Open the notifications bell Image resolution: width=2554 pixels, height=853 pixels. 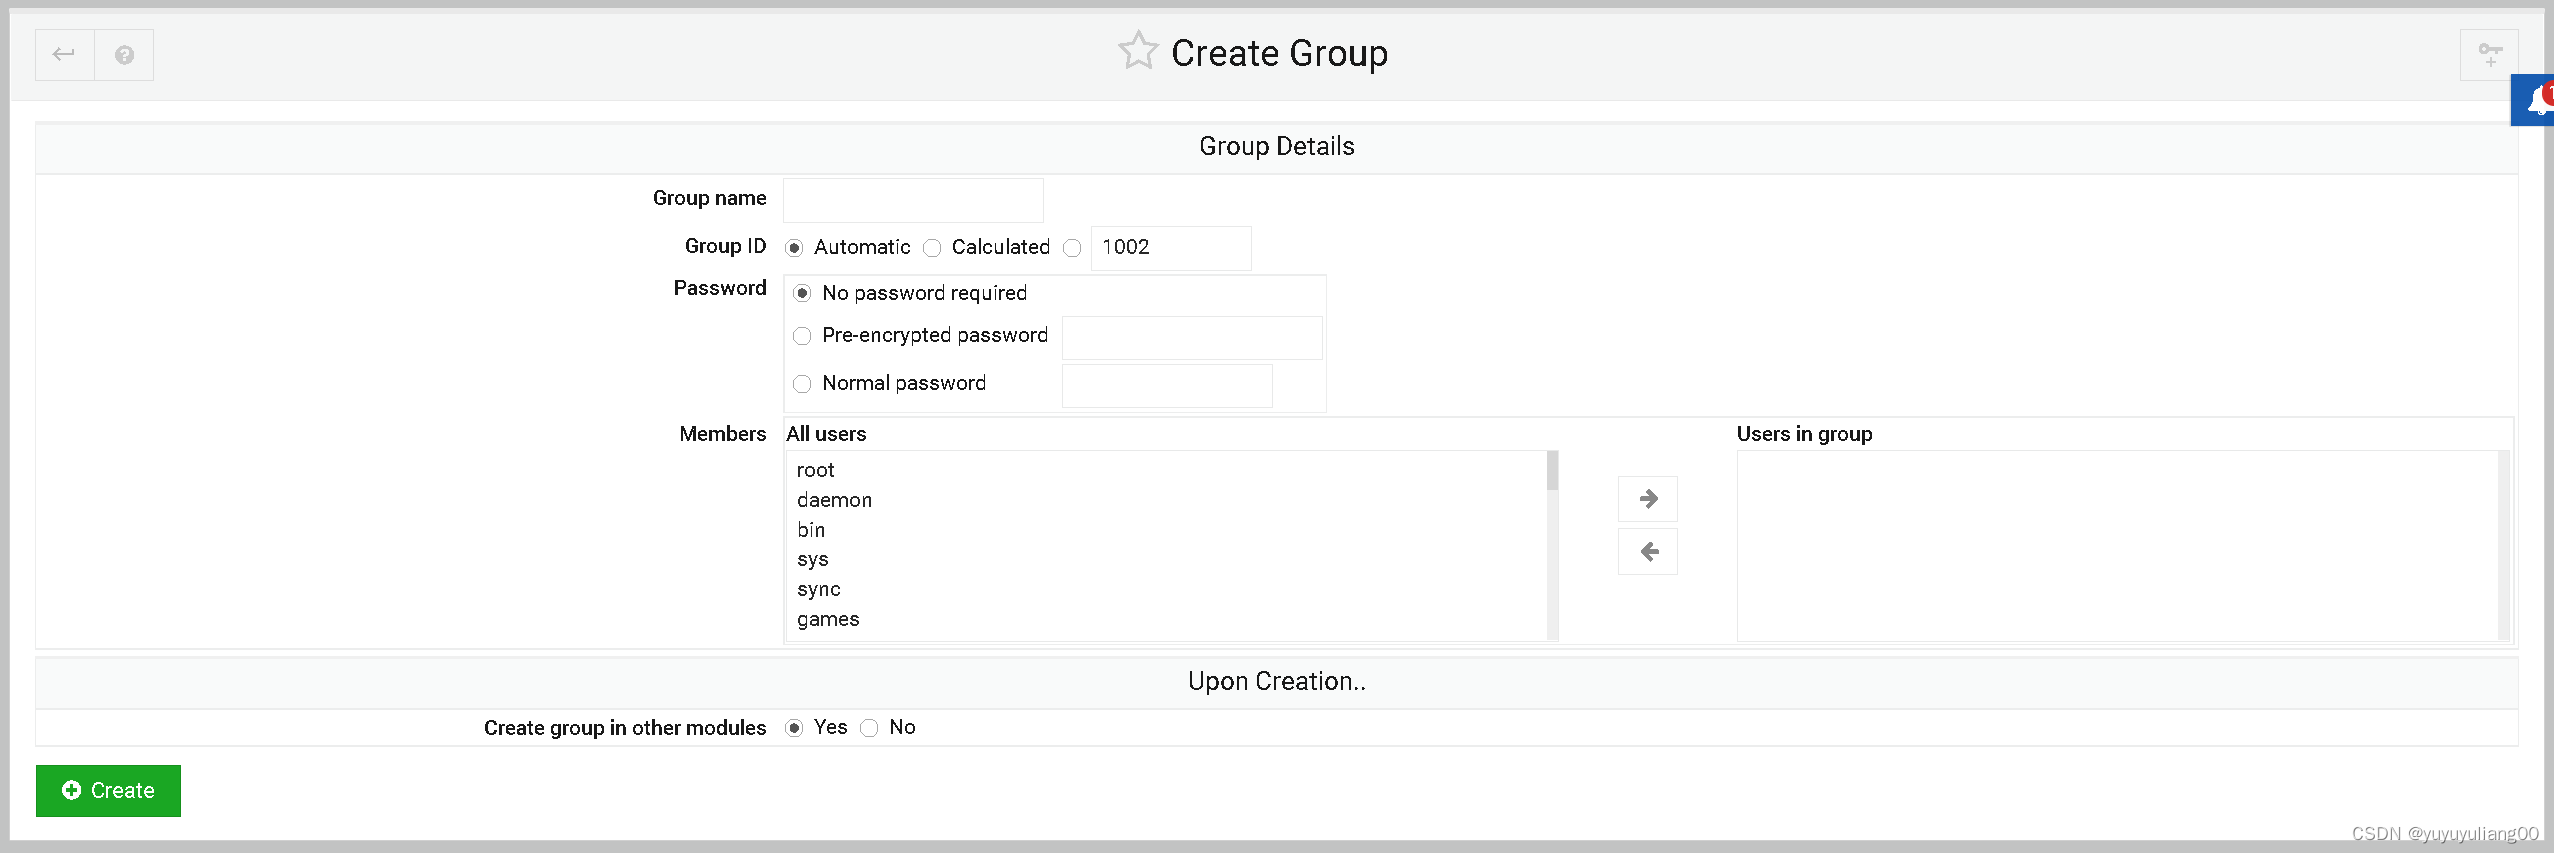tap(2537, 101)
